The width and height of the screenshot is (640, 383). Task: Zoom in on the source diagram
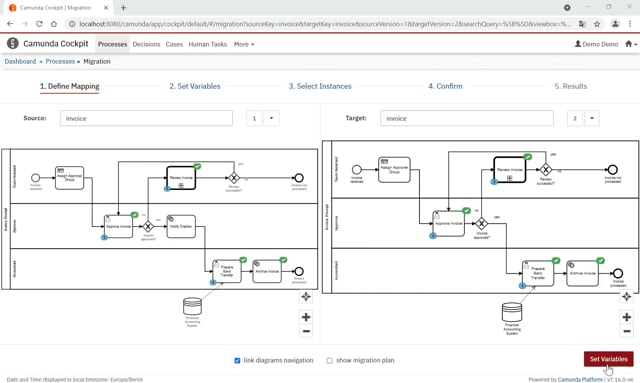click(306, 317)
